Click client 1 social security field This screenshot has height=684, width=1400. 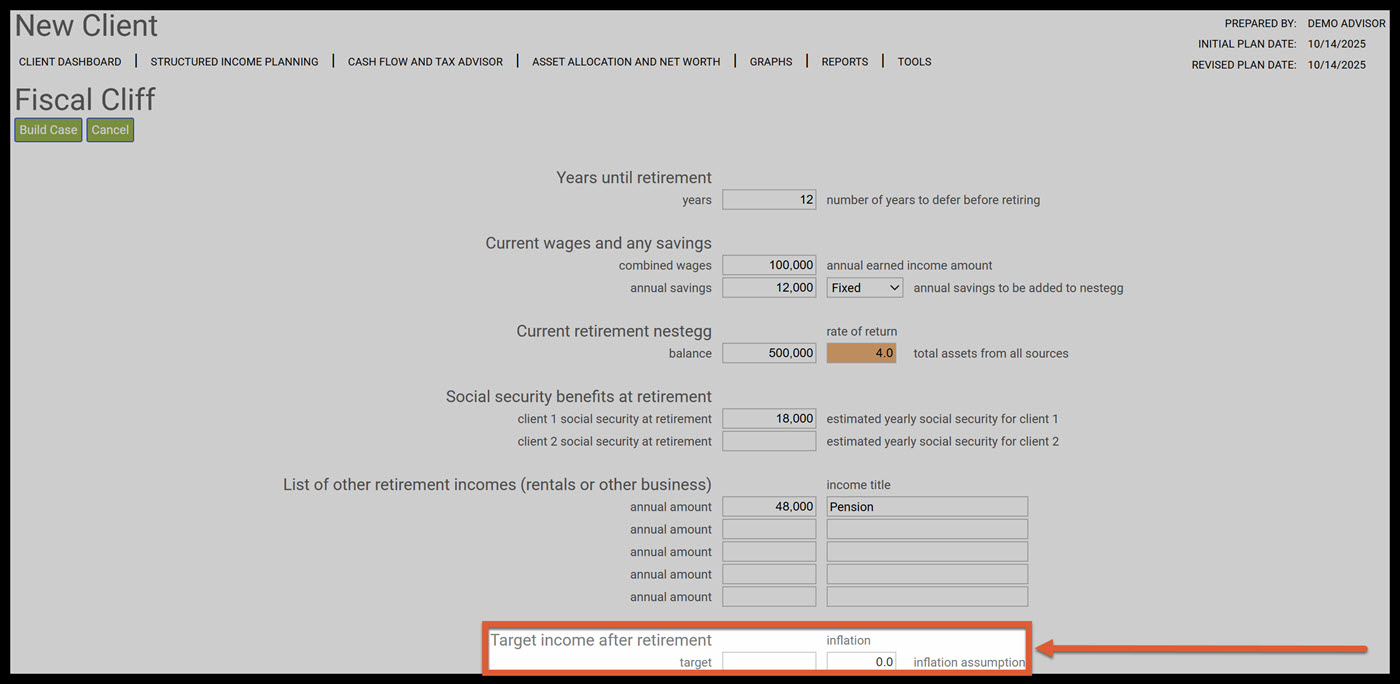click(x=769, y=419)
